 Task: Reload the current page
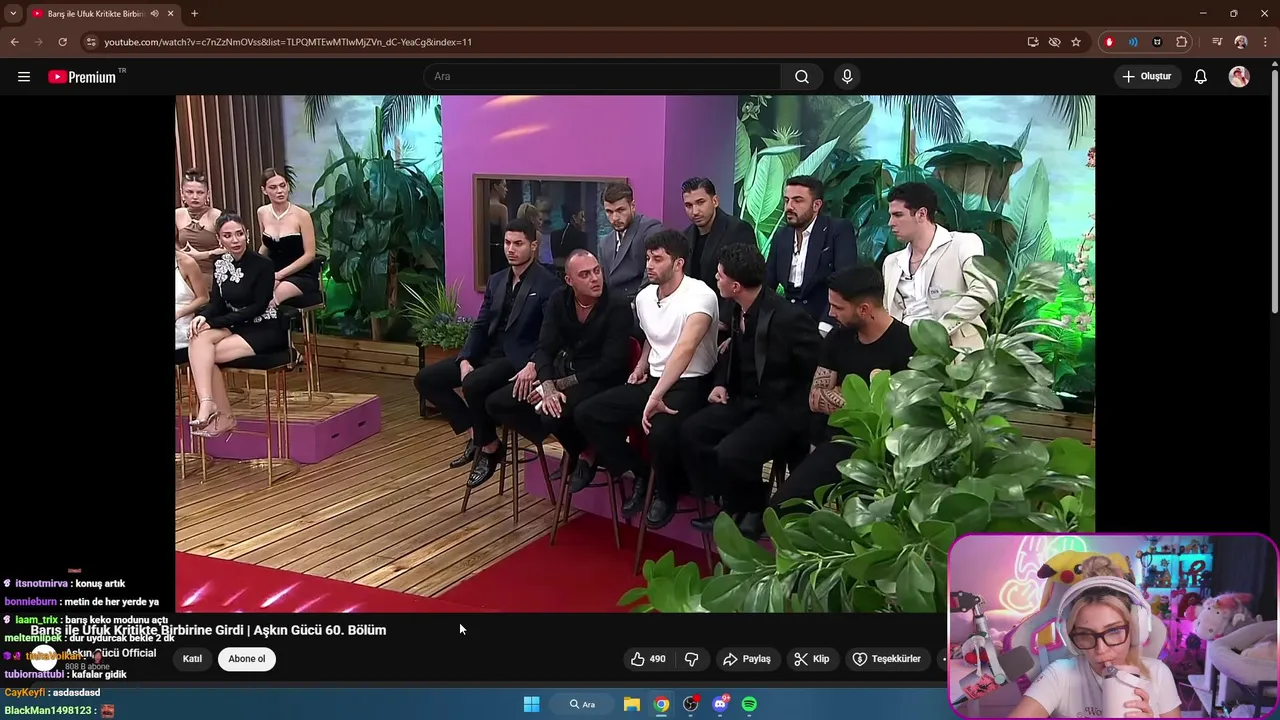(x=62, y=42)
